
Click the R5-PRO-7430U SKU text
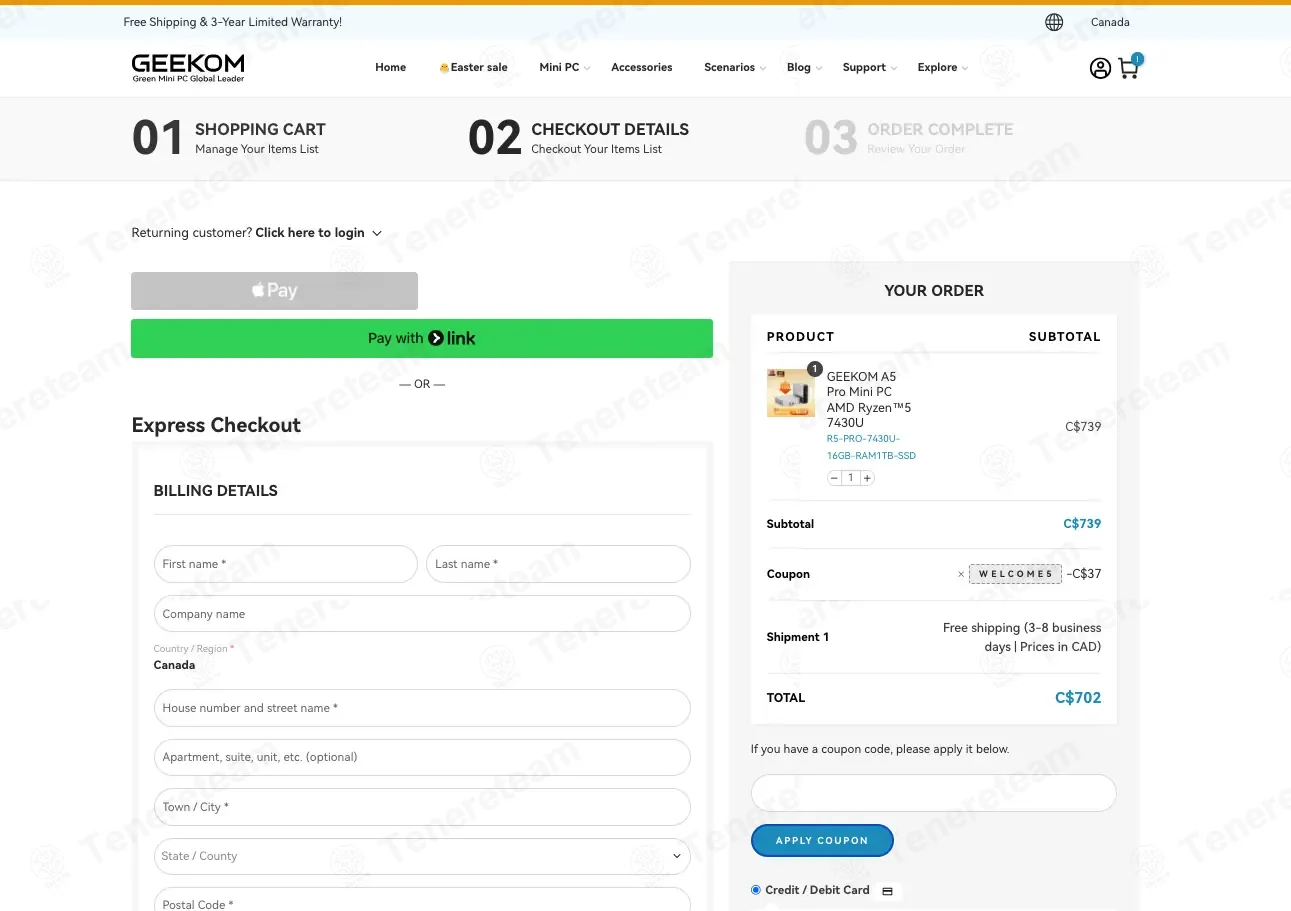coord(871,447)
